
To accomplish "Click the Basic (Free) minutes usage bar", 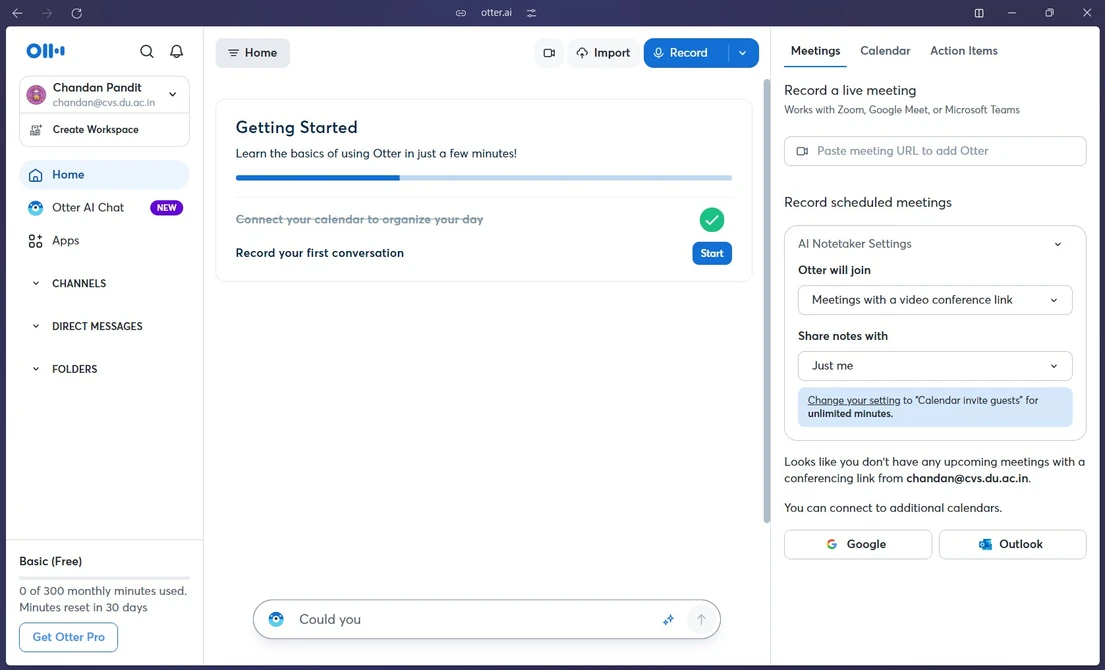I will tap(104, 578).
